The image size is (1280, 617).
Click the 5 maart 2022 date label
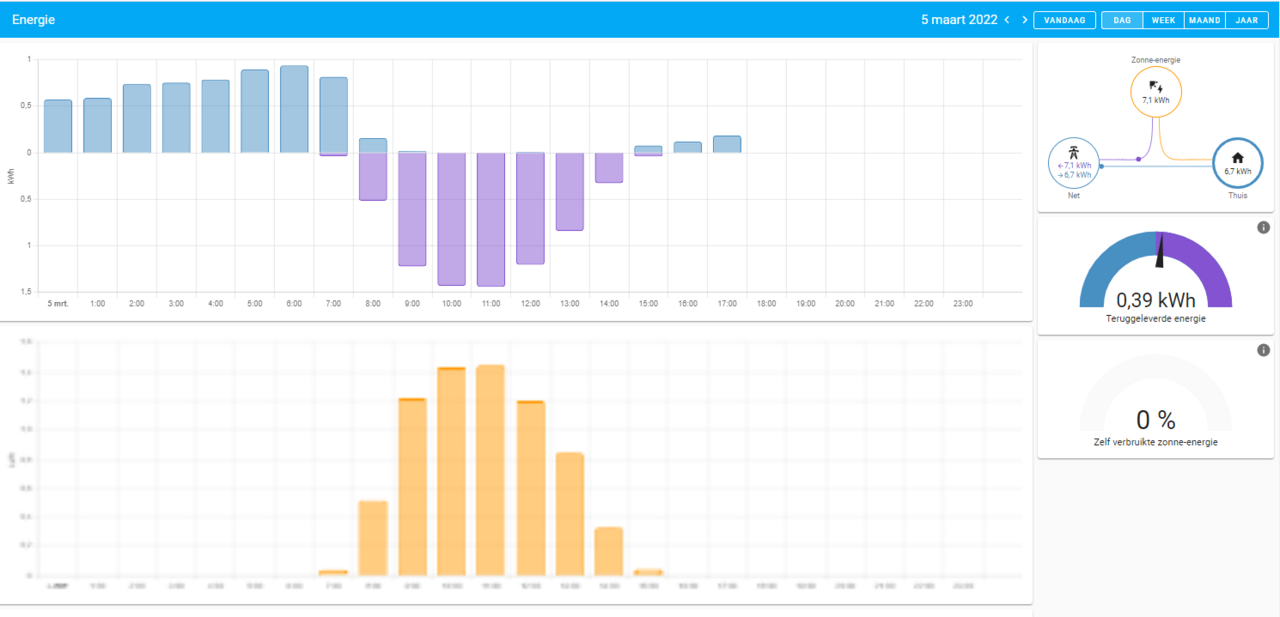958,20
